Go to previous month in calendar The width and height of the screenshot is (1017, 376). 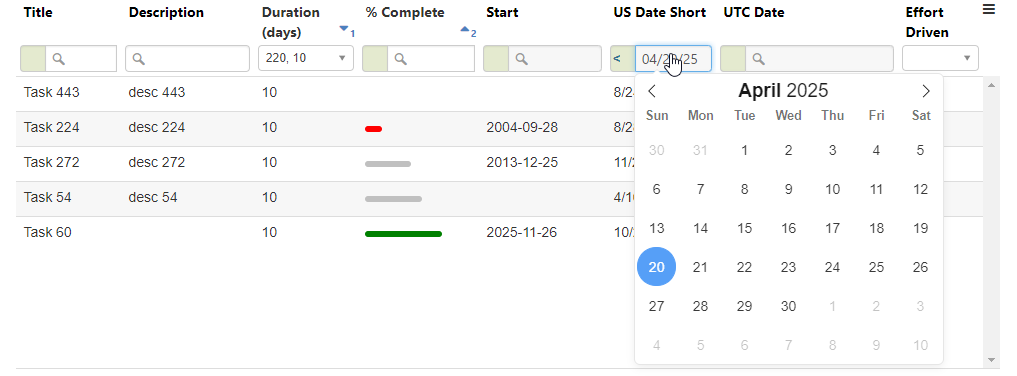click(652, 91)
